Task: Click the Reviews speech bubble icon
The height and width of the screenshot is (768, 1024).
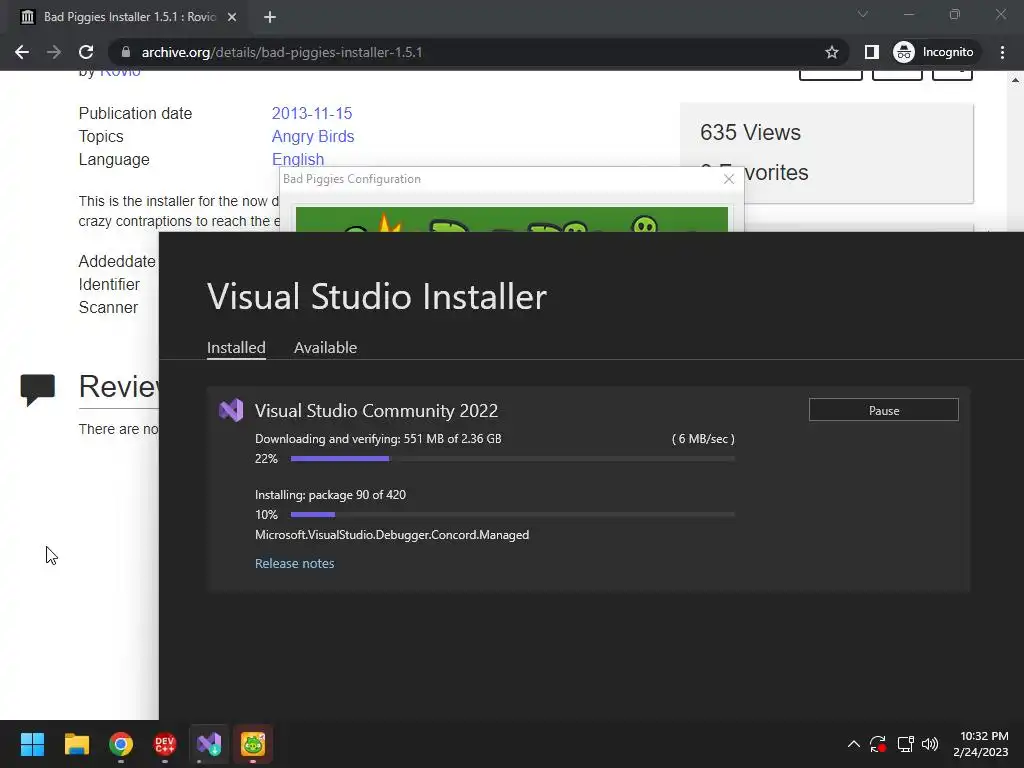Action: pos(38,390)
